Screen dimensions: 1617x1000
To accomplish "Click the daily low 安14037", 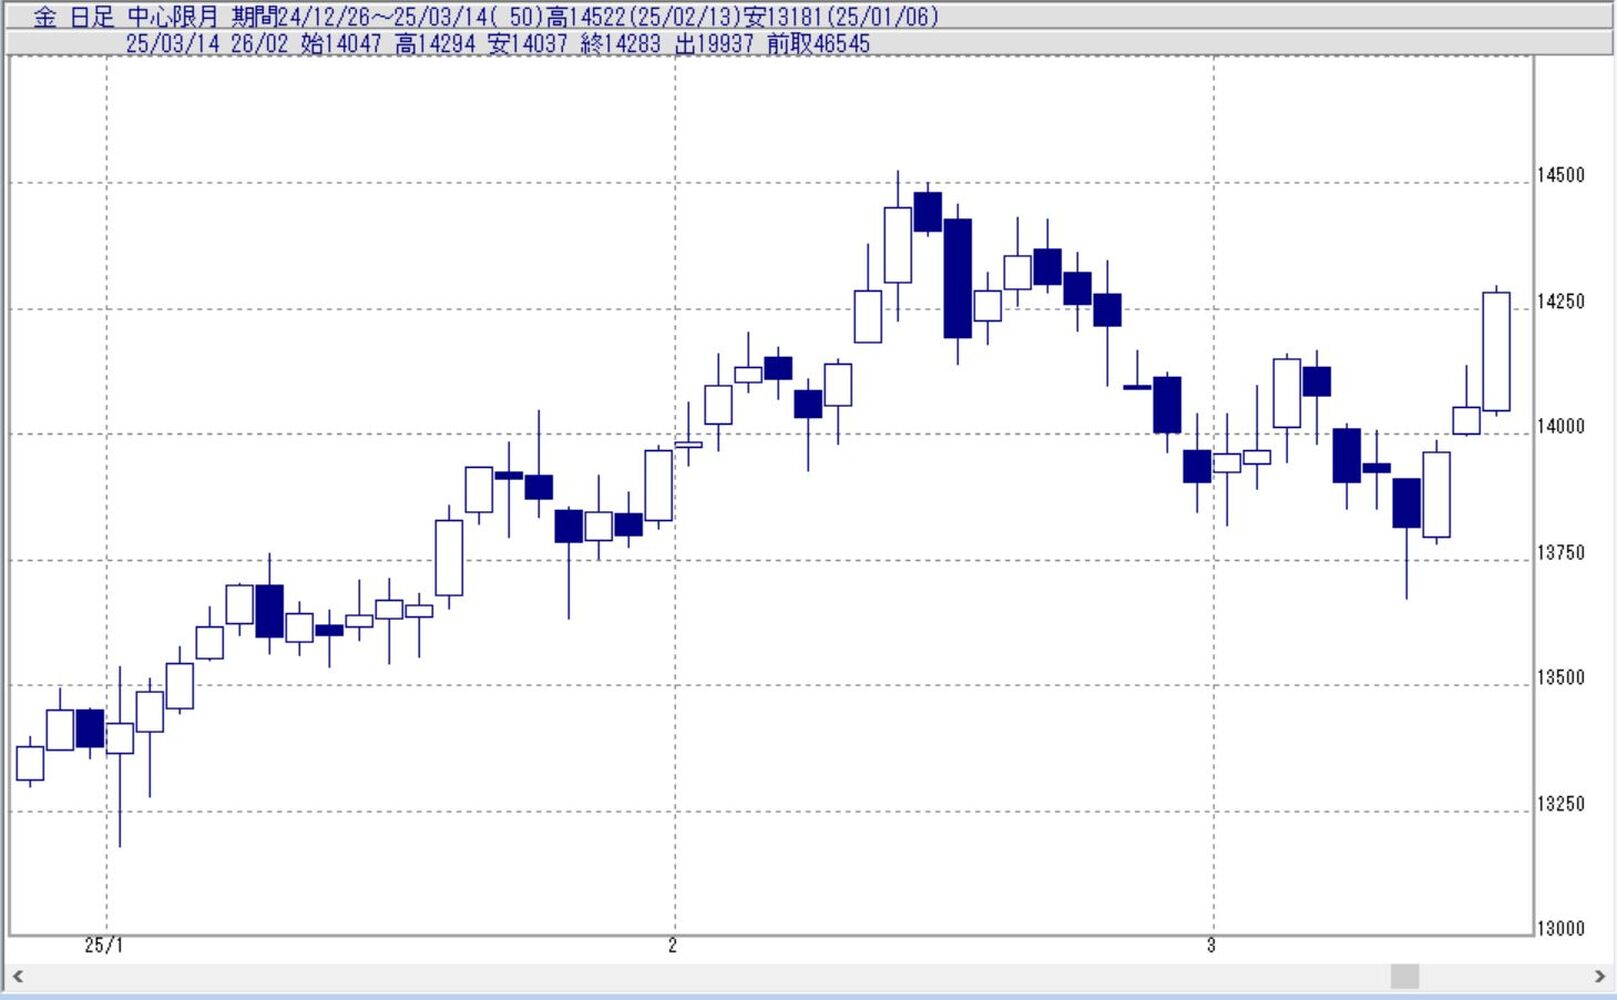I will click(x=528, y=44).
